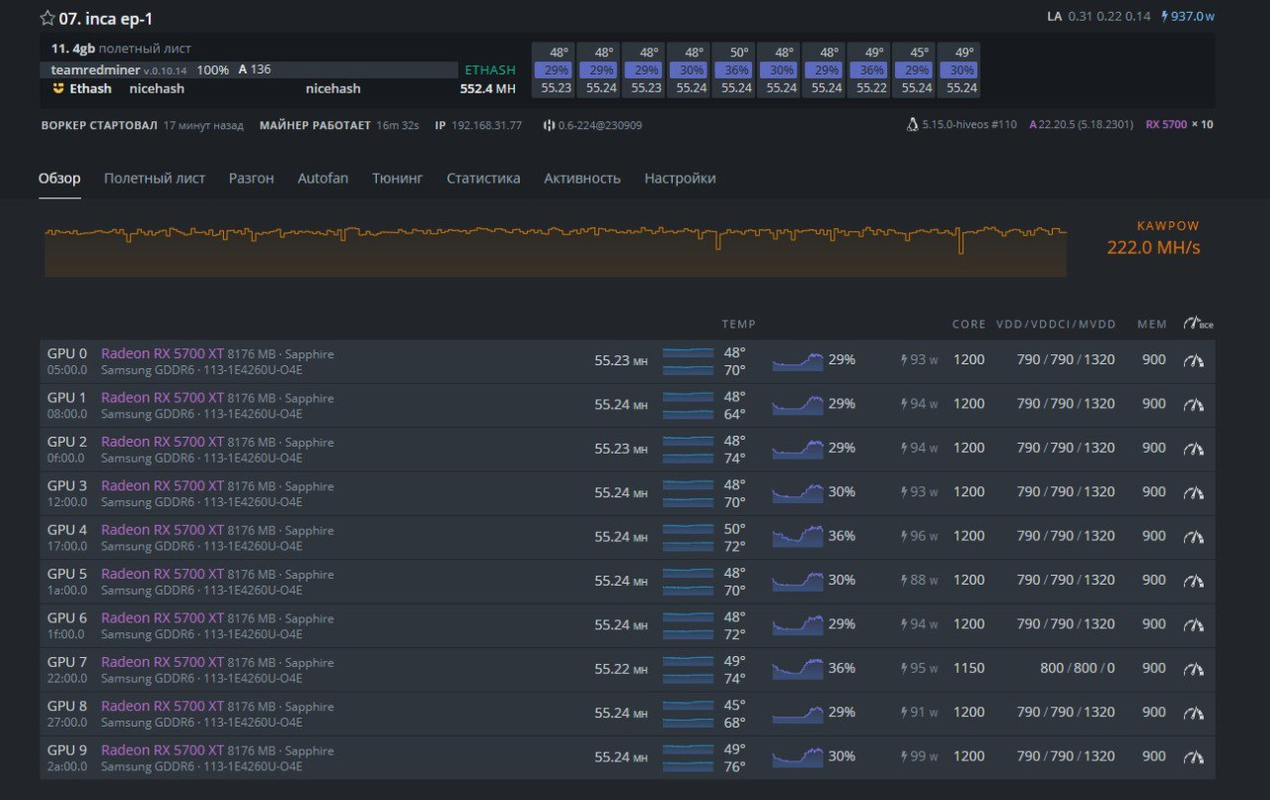The height and width of the screenshot is (800, 1270).
Task: Click the overclock-all speedometer icon in header
Action: coord(1197,324)
